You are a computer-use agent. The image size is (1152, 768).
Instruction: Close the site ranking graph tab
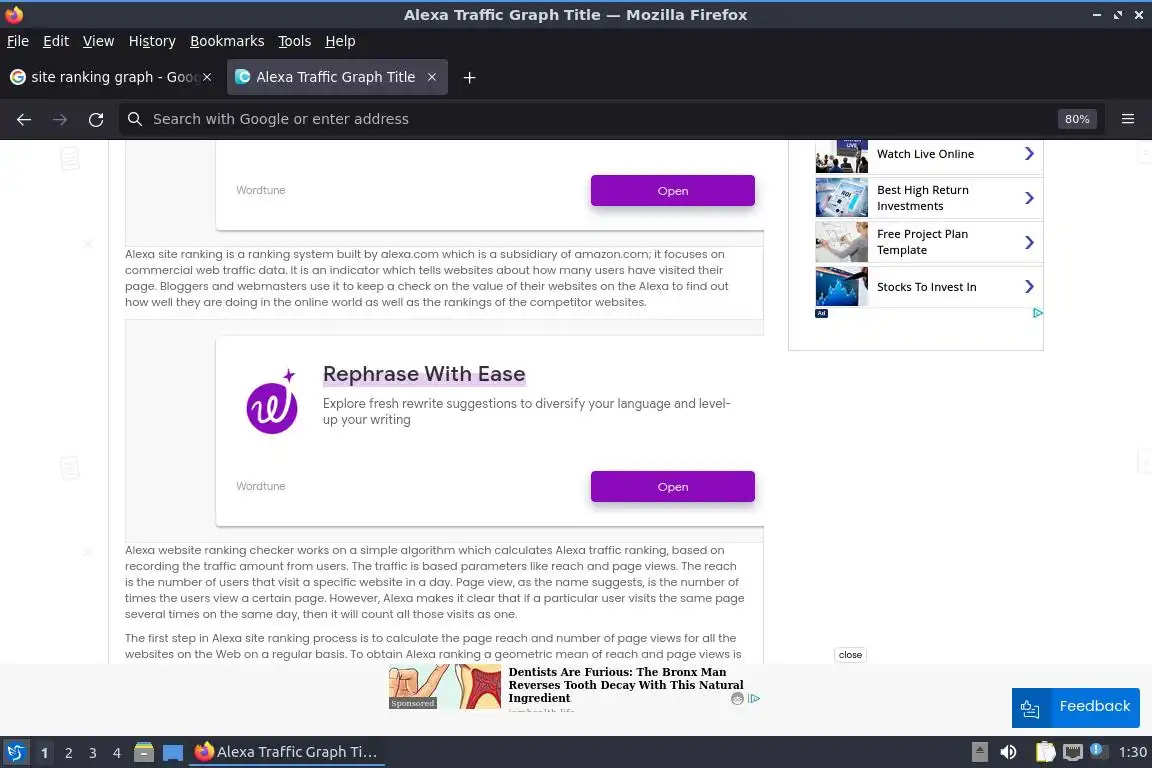(x=207, y=77)
